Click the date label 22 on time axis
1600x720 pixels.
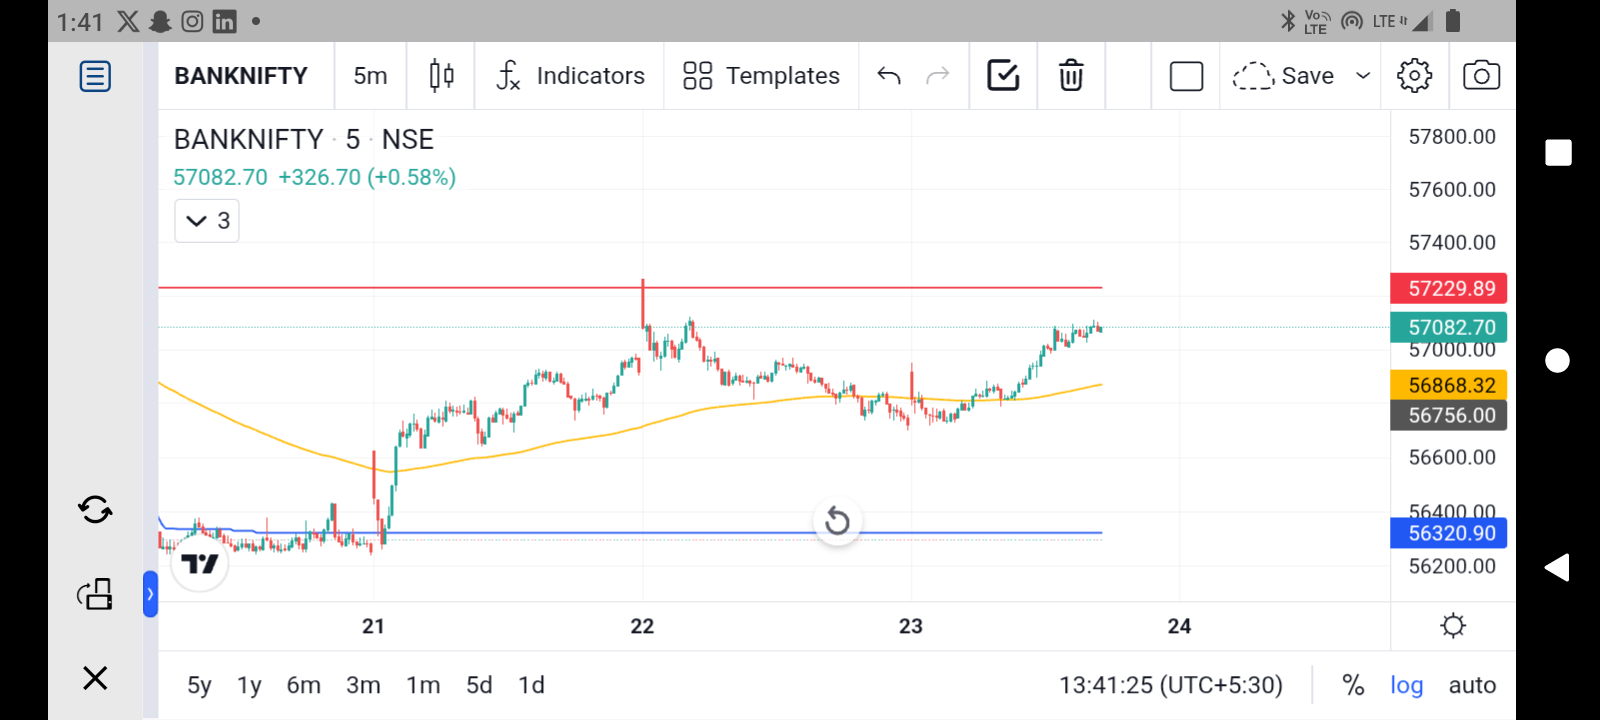(642, 626)
